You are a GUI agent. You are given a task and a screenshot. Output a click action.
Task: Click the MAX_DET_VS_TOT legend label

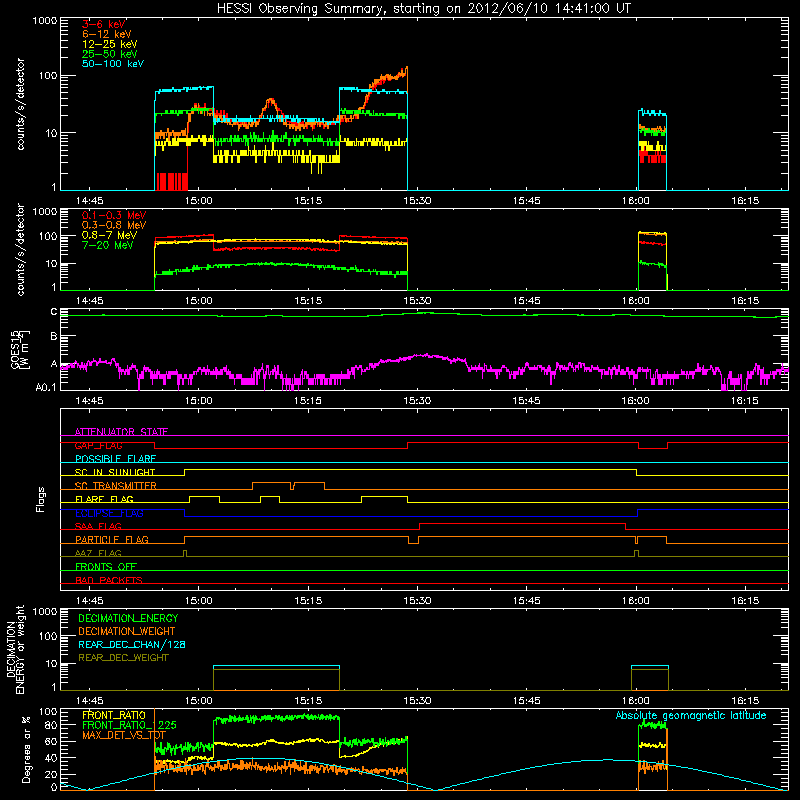click(124, 735)
